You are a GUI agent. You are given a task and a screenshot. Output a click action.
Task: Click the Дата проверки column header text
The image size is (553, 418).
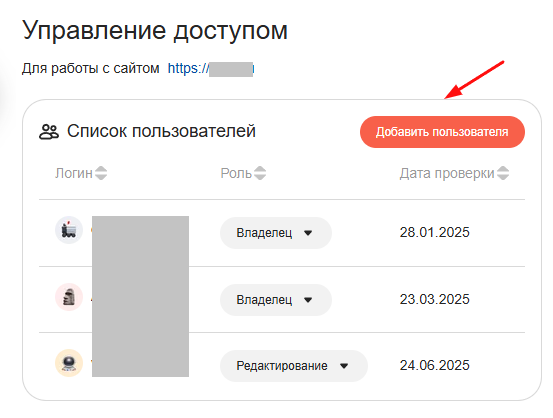447,174
